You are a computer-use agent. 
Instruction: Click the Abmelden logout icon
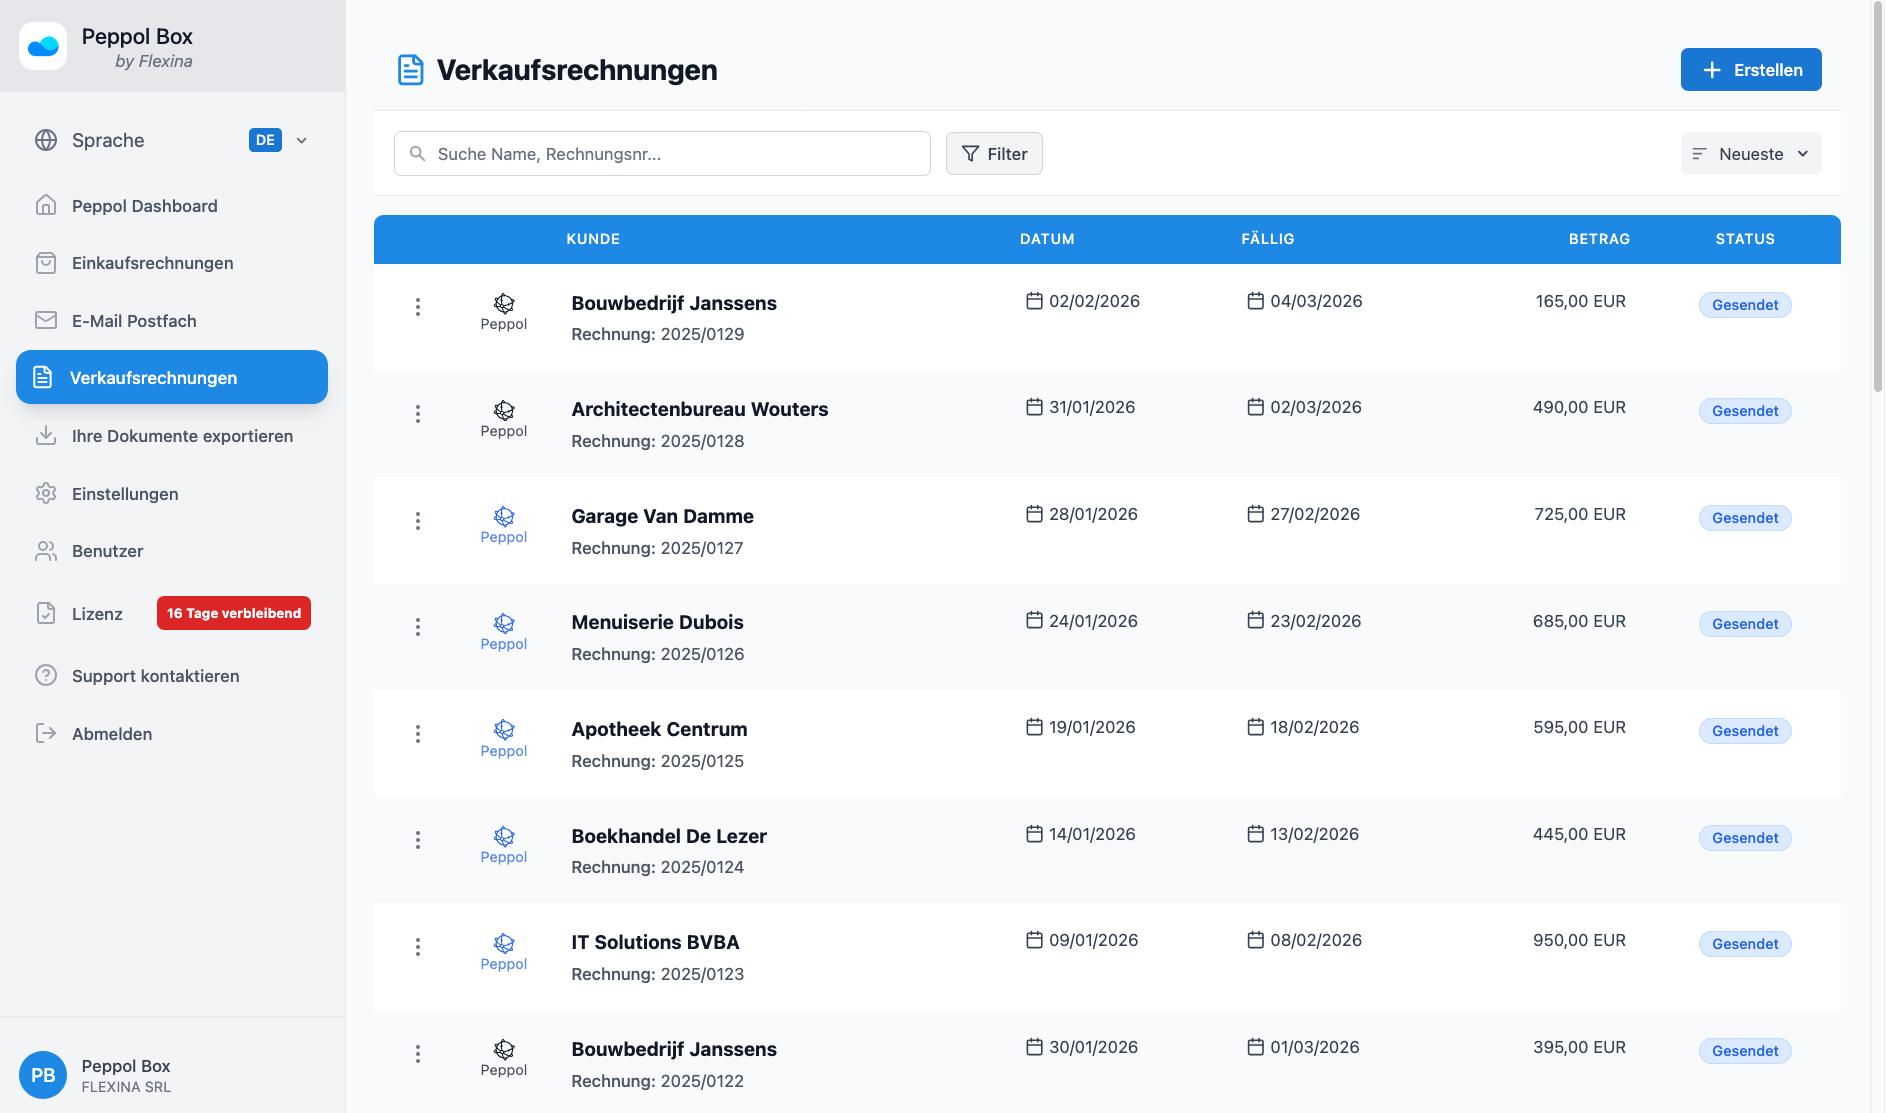46,733
